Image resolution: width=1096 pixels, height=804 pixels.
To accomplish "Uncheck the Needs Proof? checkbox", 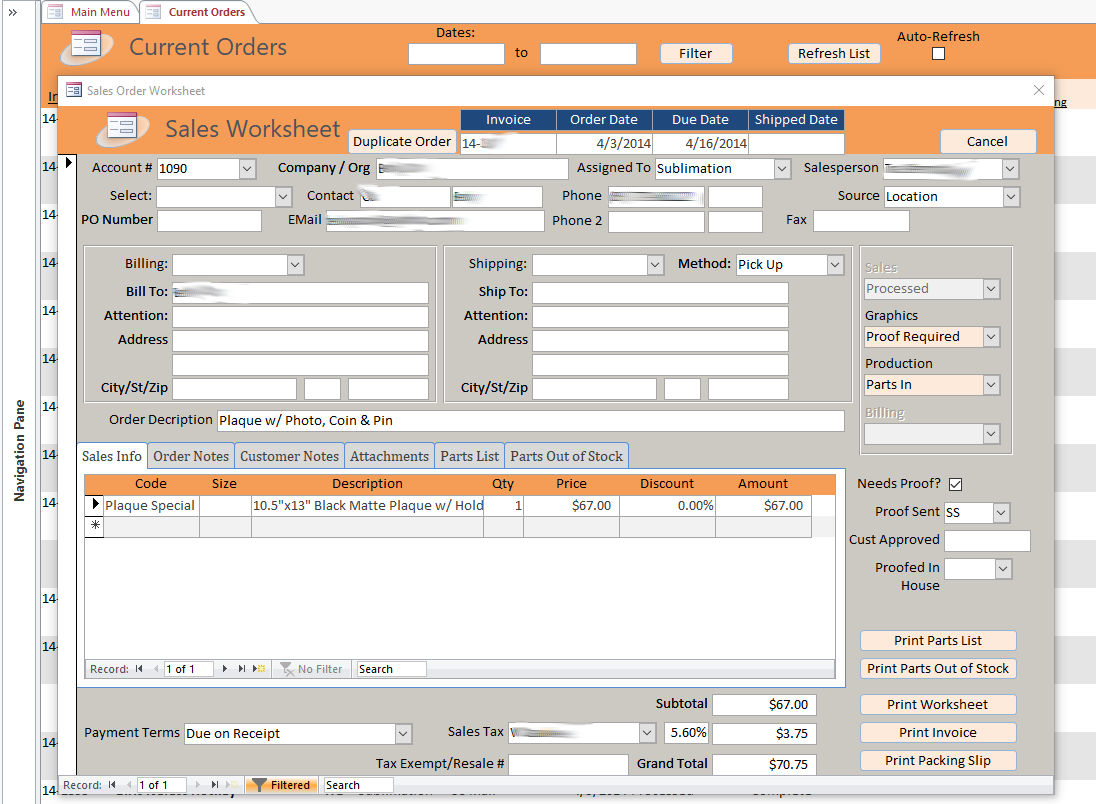I will click(x=955, y=484).
